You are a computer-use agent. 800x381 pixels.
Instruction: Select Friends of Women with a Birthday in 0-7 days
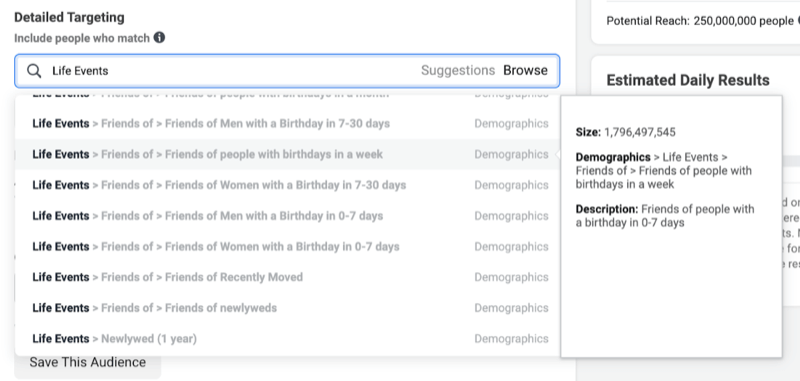coord(288,246)
